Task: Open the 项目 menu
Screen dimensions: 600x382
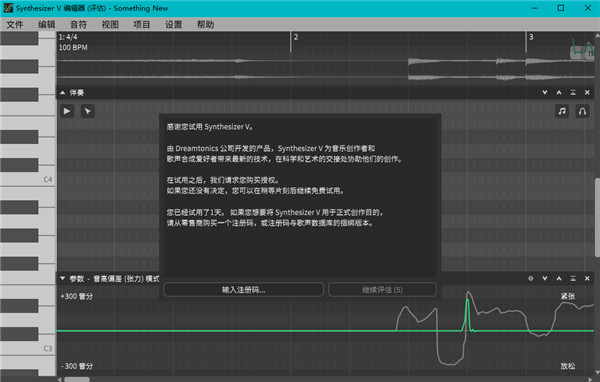Action: tap(142, 24)
